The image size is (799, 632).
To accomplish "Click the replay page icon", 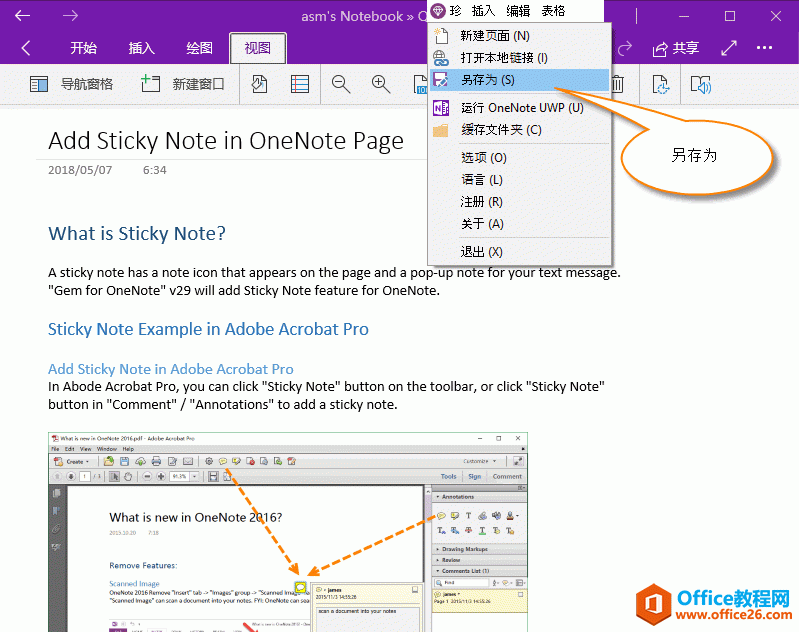I will click(x=661, y=84).
